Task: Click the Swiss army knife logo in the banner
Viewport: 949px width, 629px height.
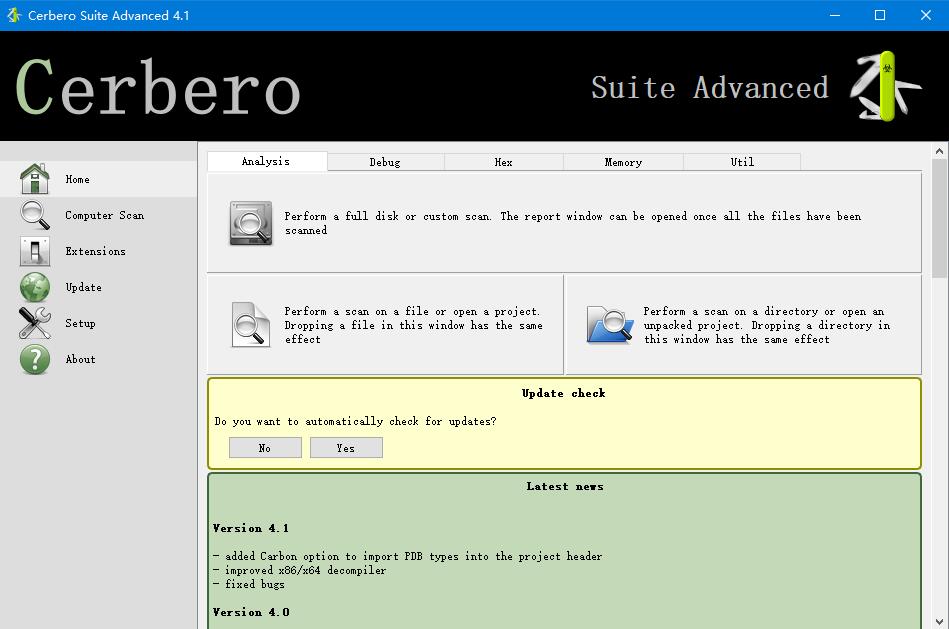Action: [885, 86]
